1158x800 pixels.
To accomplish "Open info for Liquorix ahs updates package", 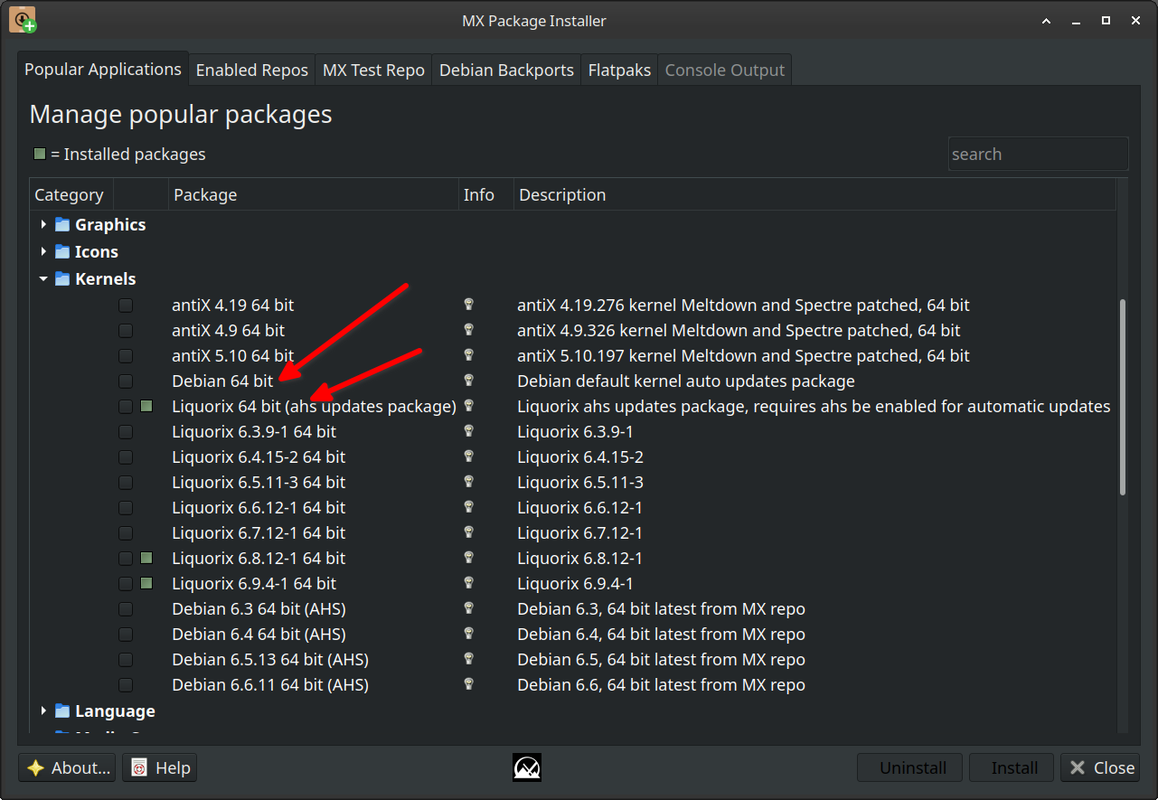I will [x=468, y=406].
